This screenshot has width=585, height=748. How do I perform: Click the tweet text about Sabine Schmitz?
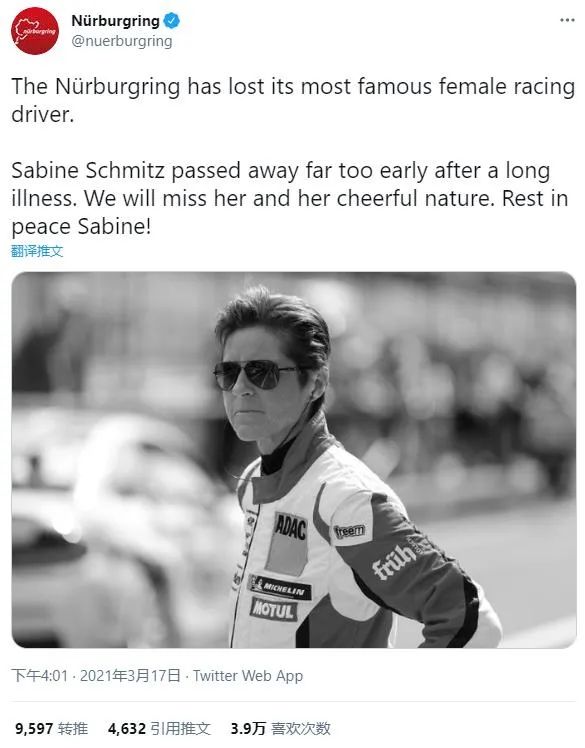290,198
